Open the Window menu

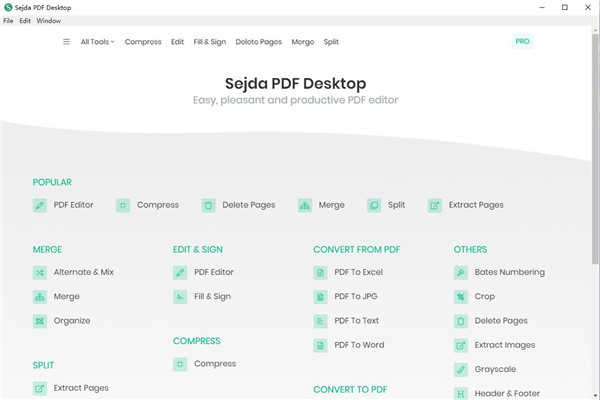tap(49, 21)
